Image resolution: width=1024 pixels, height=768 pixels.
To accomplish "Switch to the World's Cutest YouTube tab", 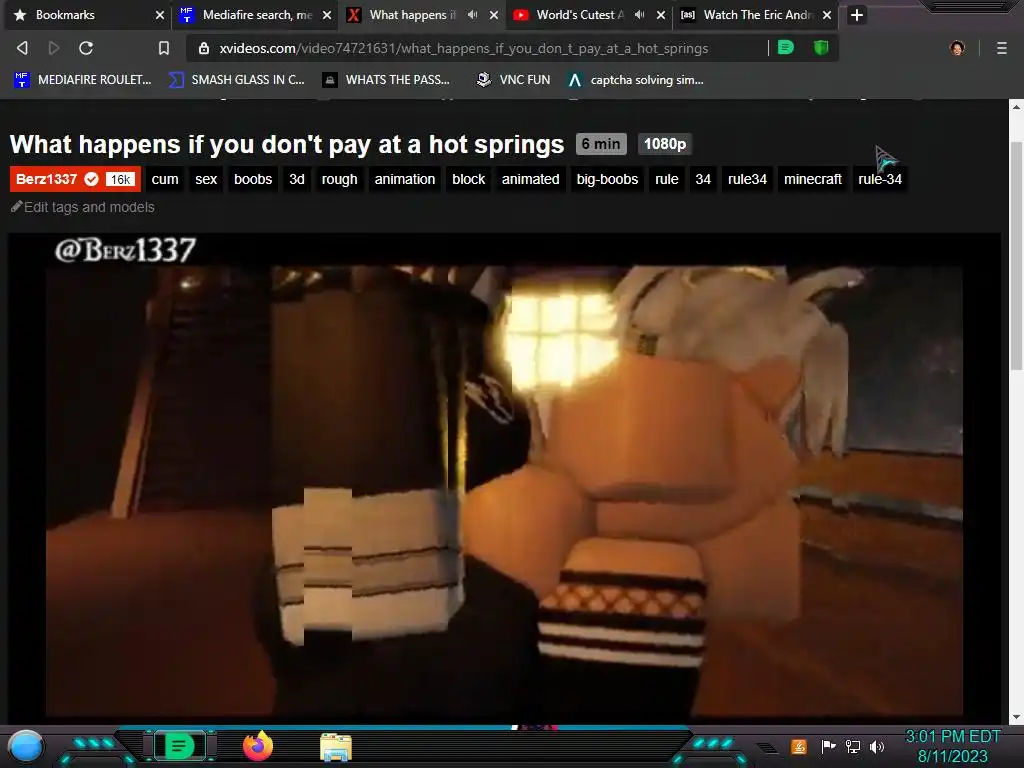I will (x=589, y=15).
